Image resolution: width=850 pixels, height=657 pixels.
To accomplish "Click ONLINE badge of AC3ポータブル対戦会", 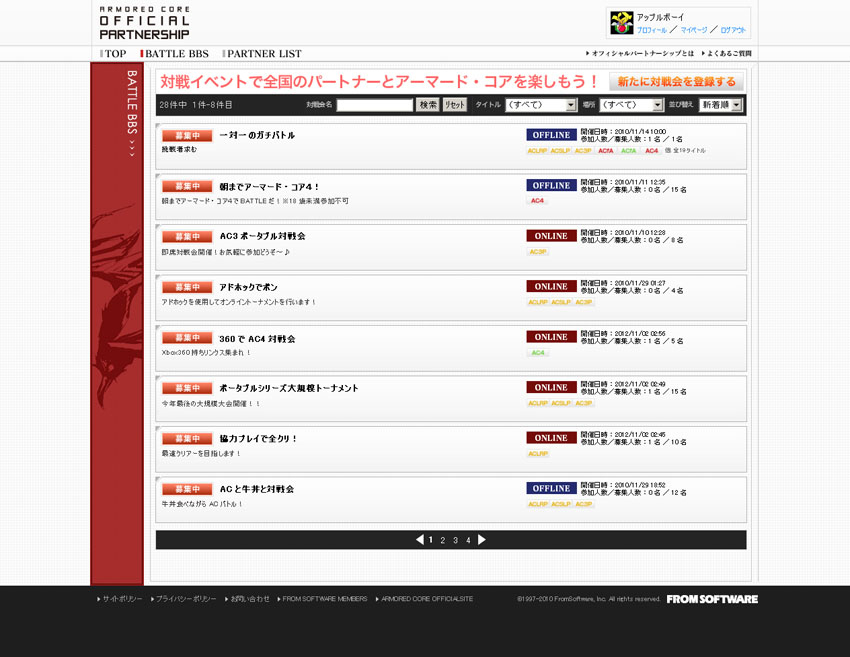I will coord(551,235).
